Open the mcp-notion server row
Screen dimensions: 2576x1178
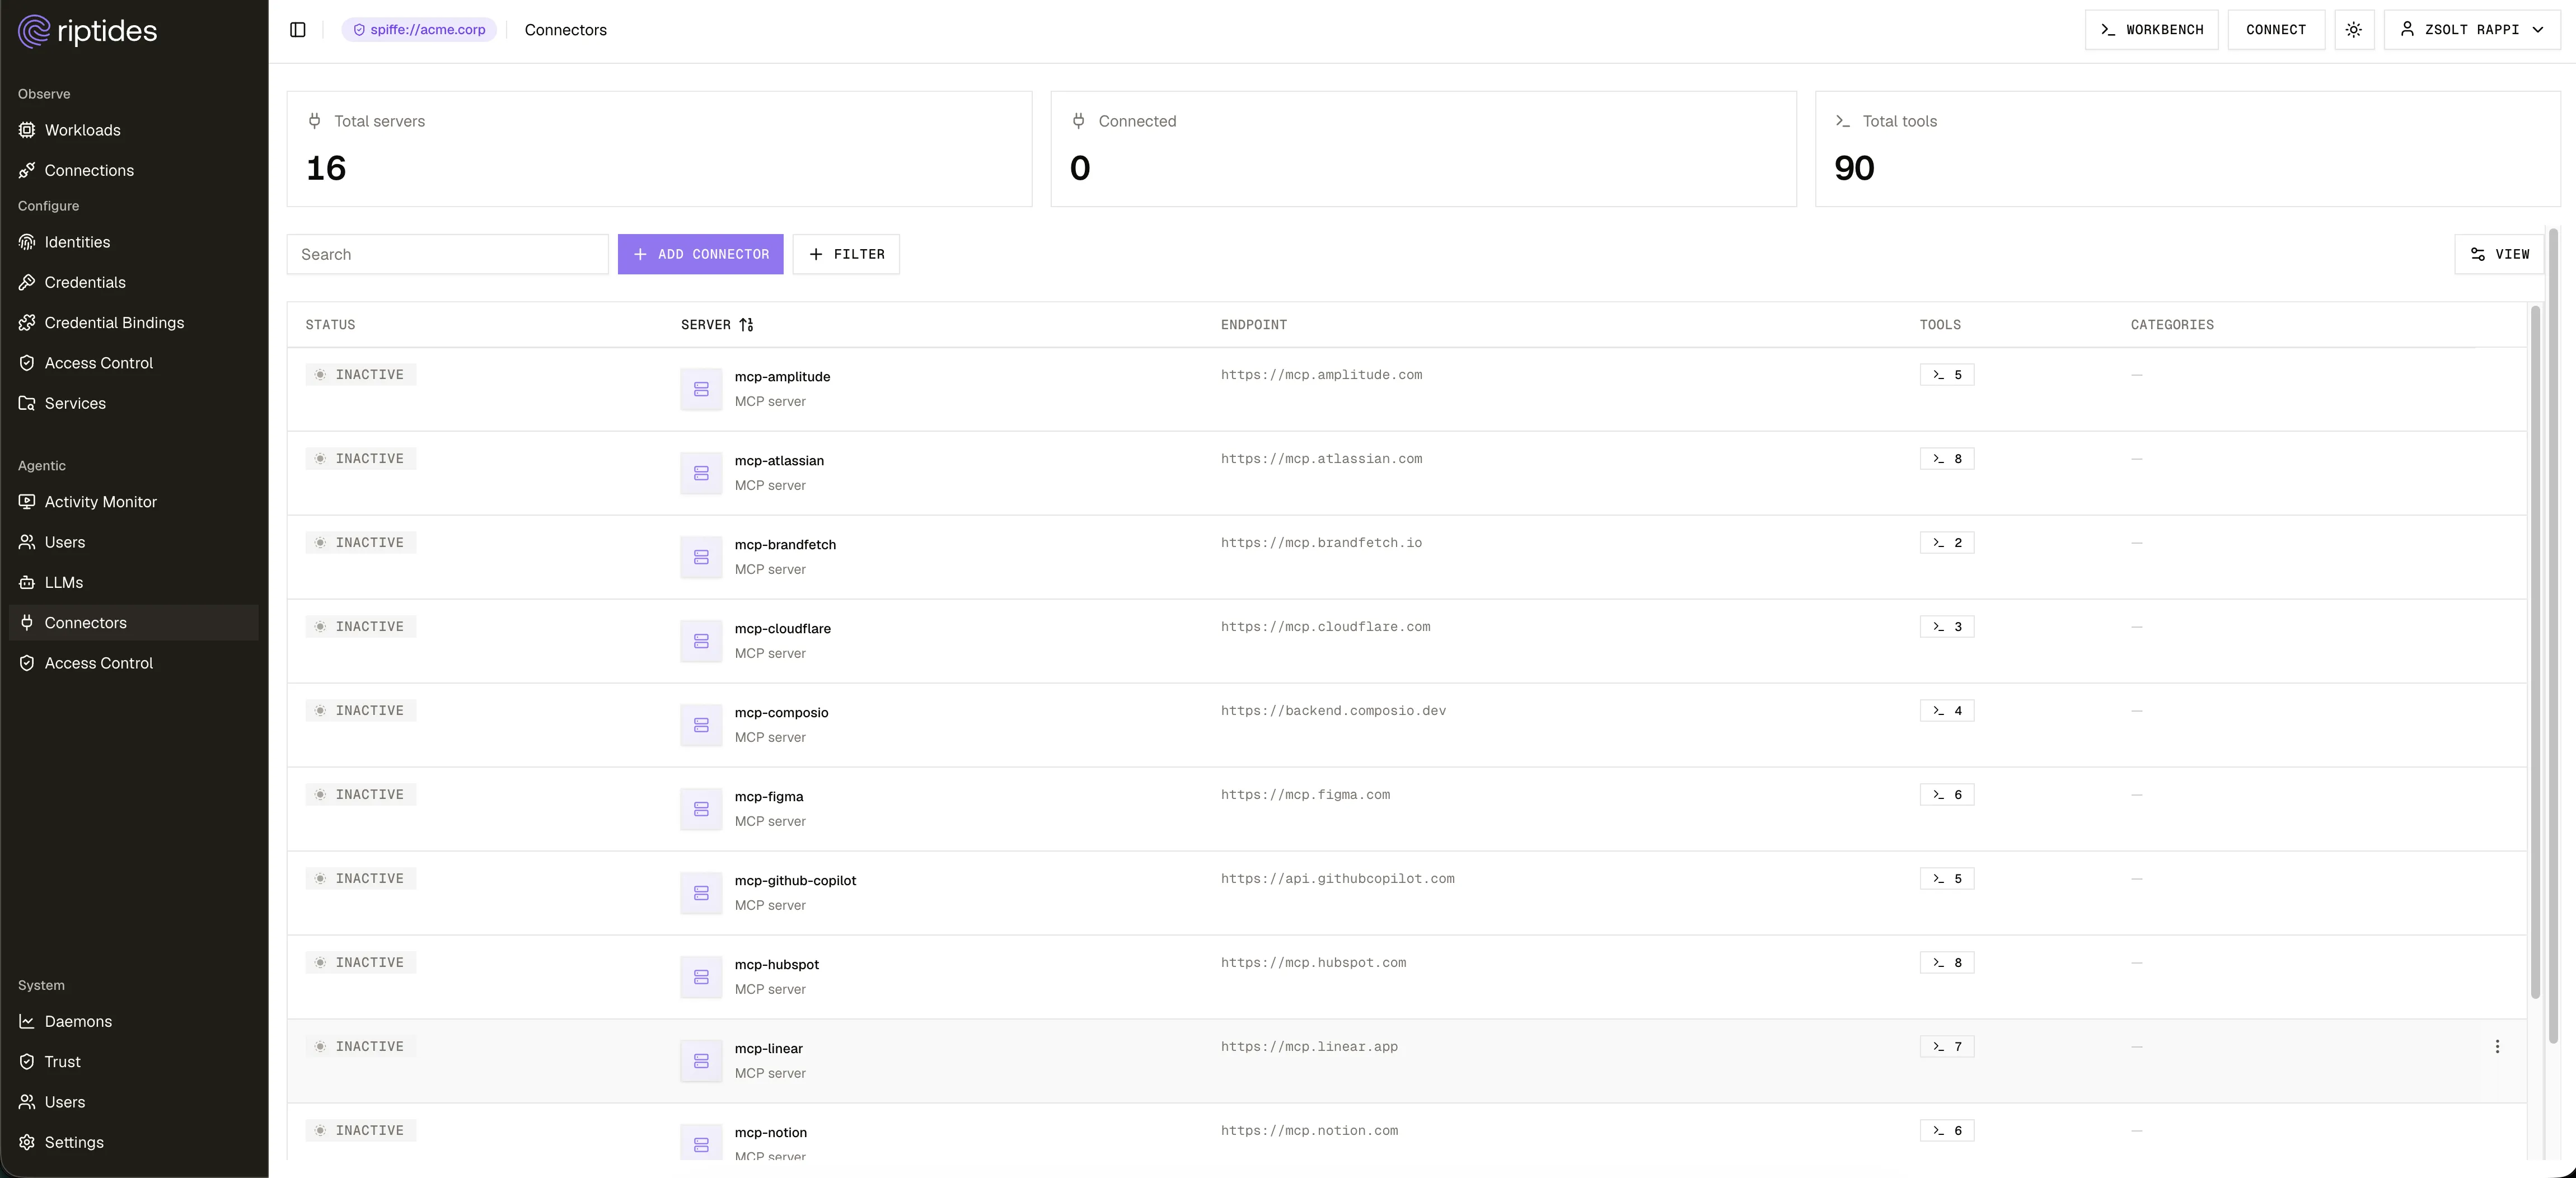click(1406, 1132)
